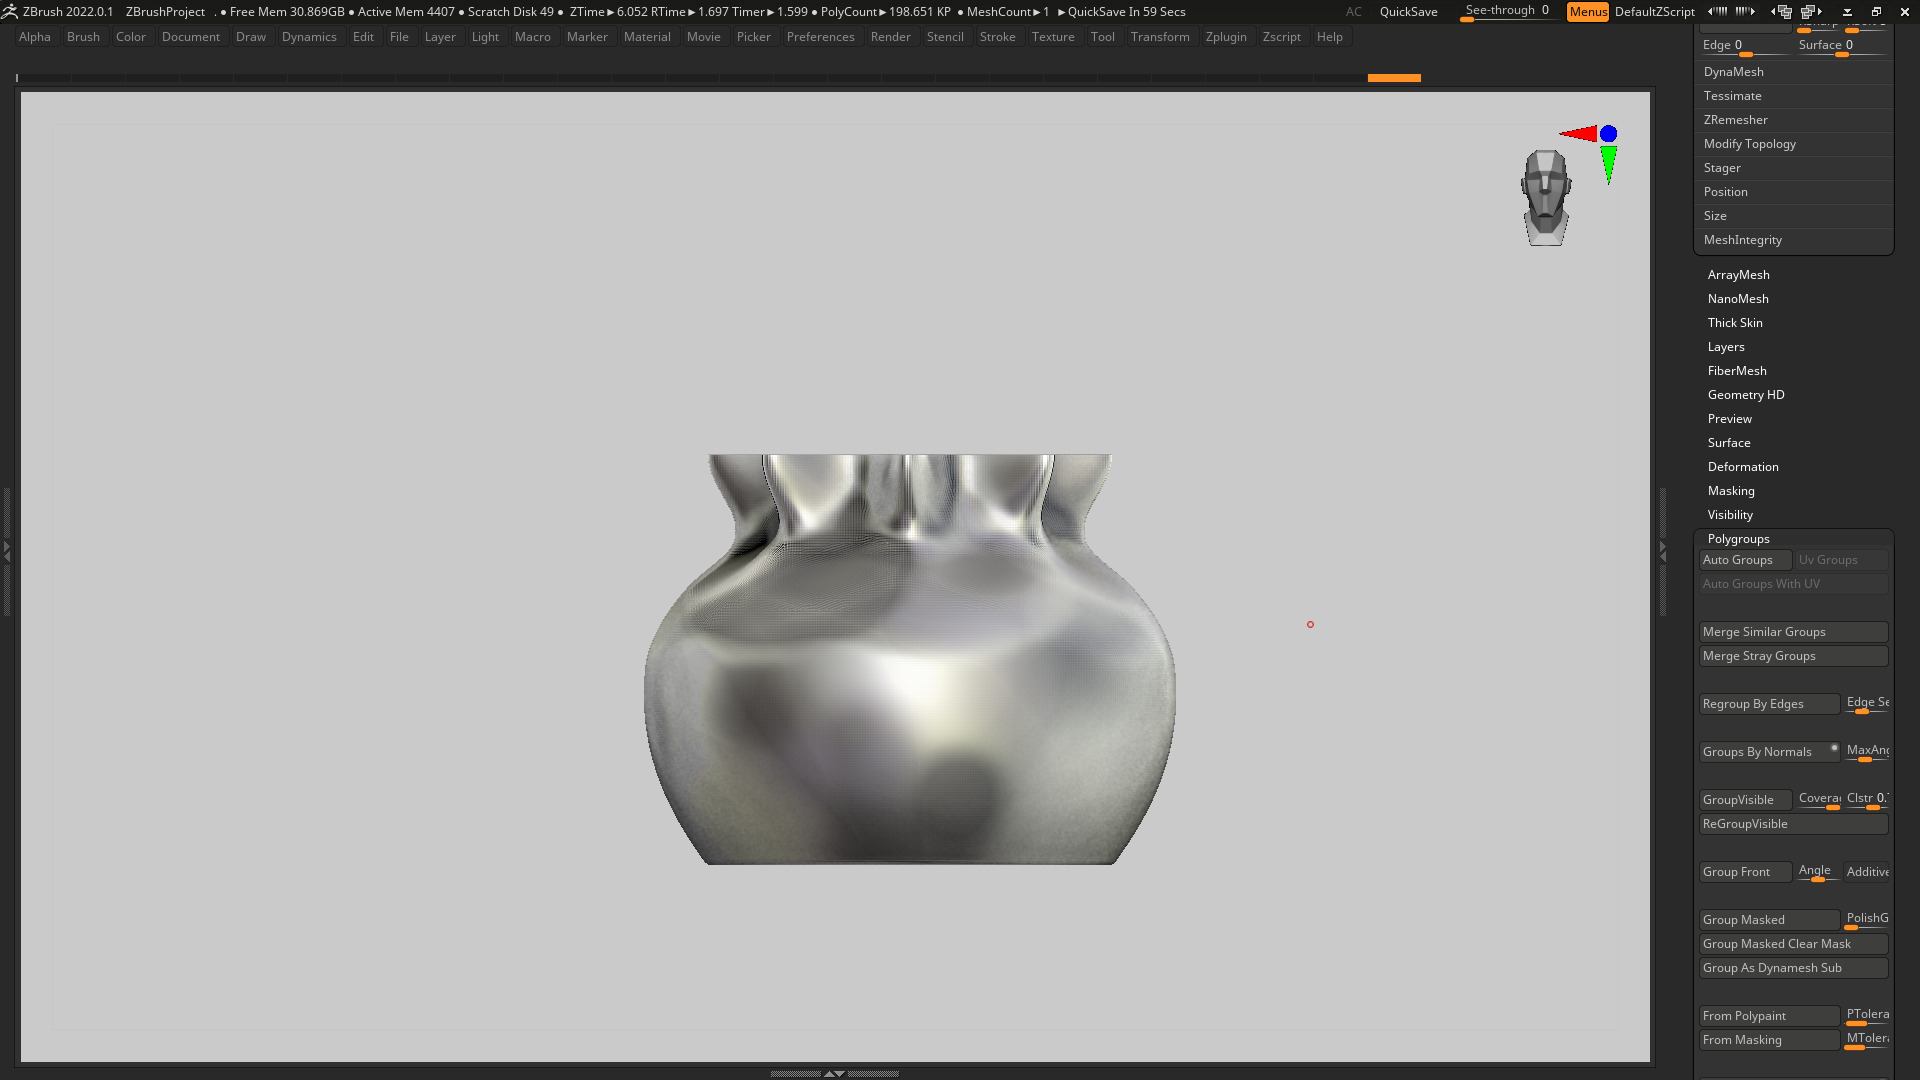Image resolution: width=1920 pixels, height=1080 pixels.
Task: Click the head CamView orientation thumbnail
Action: point(1546,198)
